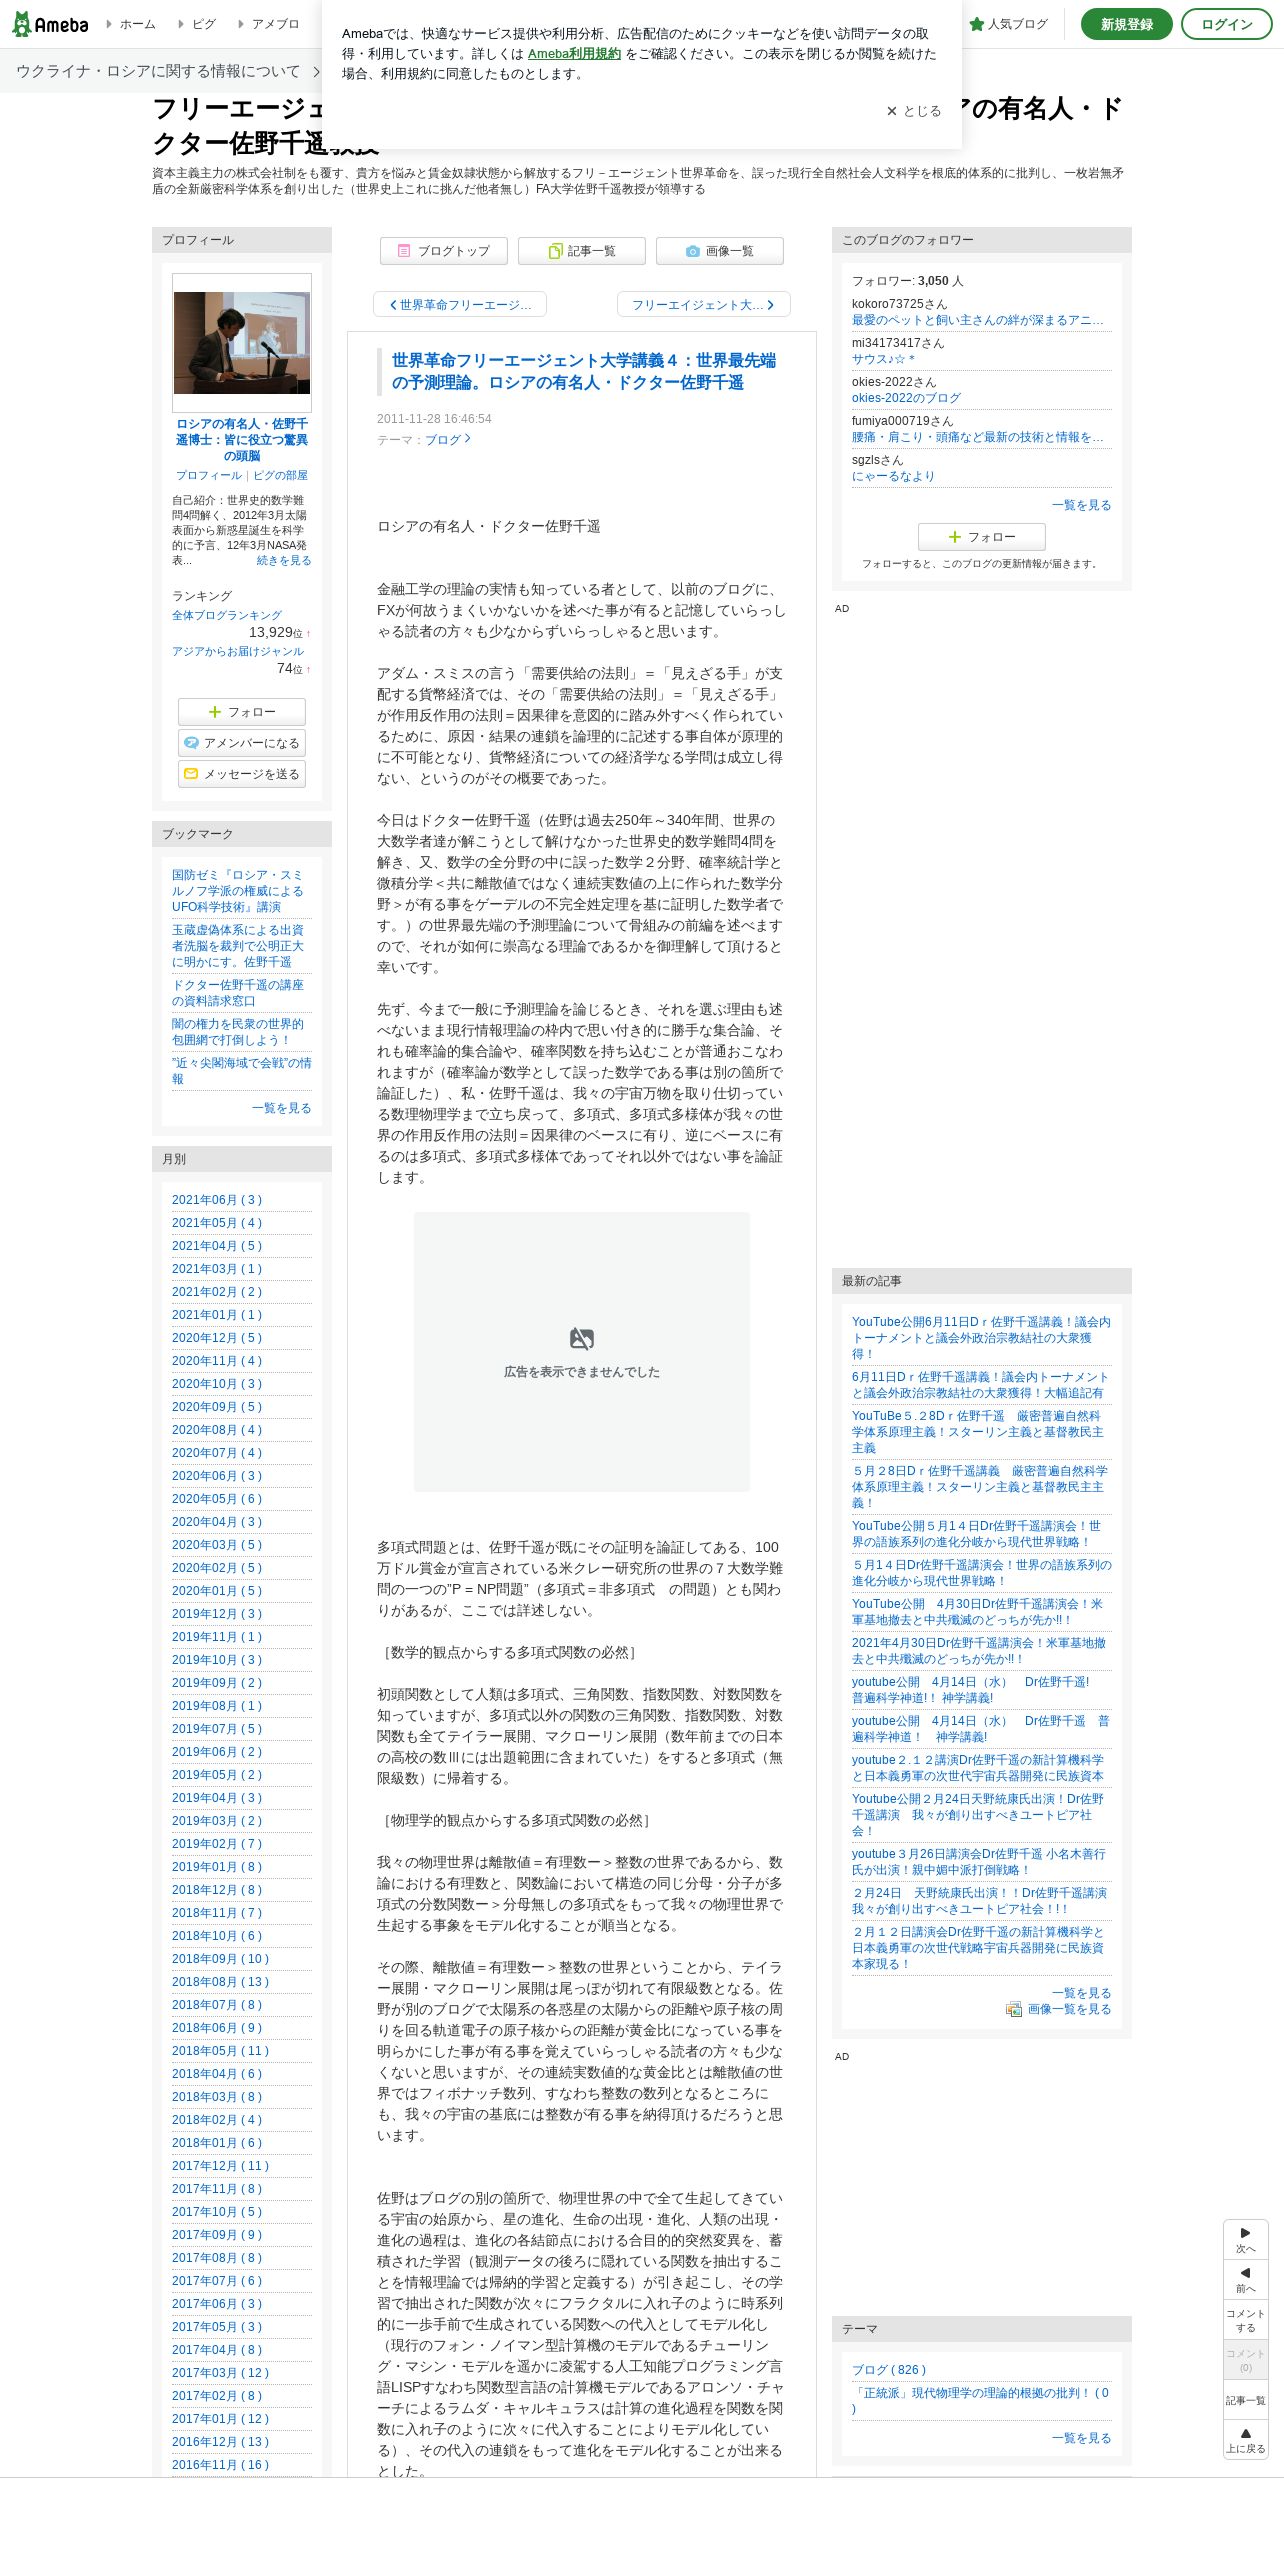Image resolution: width=1284 pixels, height=2568 pixels.
Task: Open アジアからお届けジャンル ranking link
Action: [238, 652]
